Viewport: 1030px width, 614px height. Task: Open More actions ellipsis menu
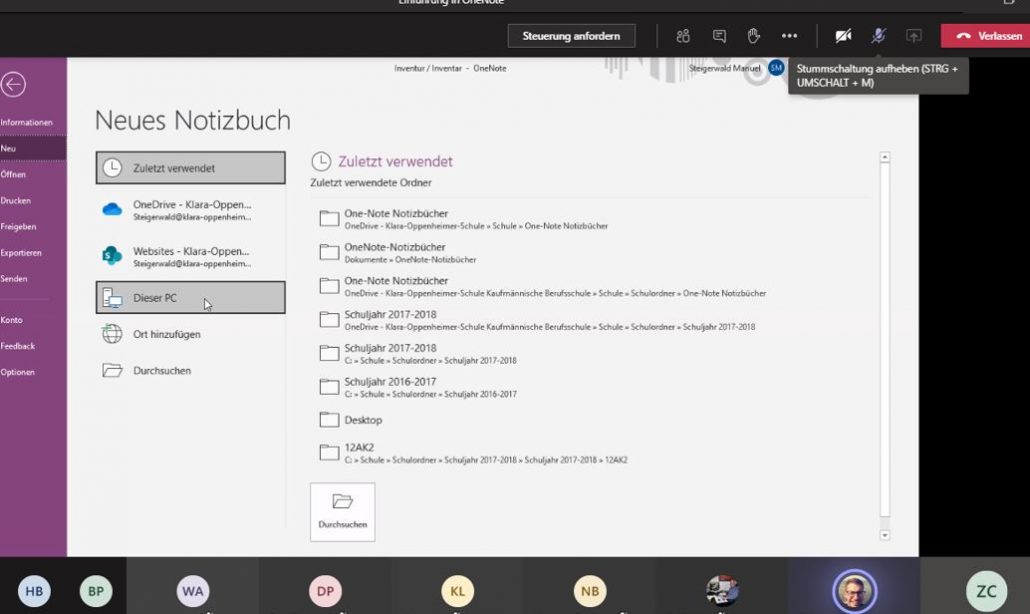point(790,36)
